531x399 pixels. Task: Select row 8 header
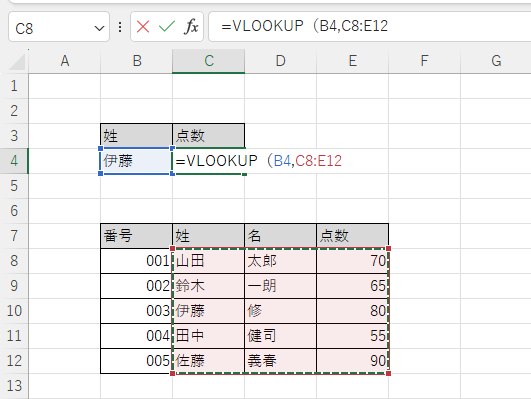[14, 261]
